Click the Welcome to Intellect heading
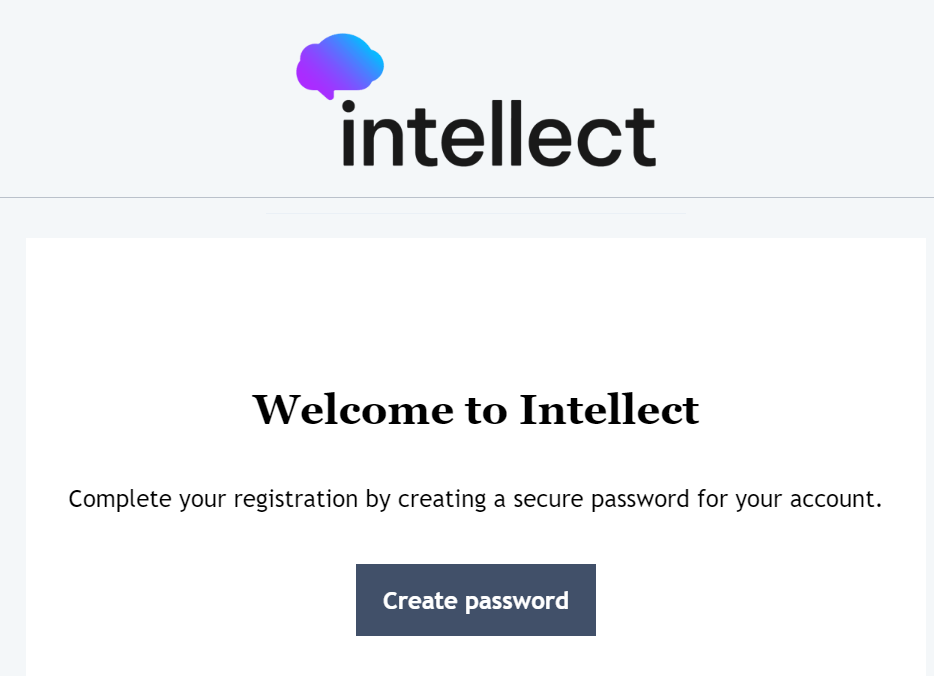The width and height of the screenshot is (934, 676). (476, 410)
